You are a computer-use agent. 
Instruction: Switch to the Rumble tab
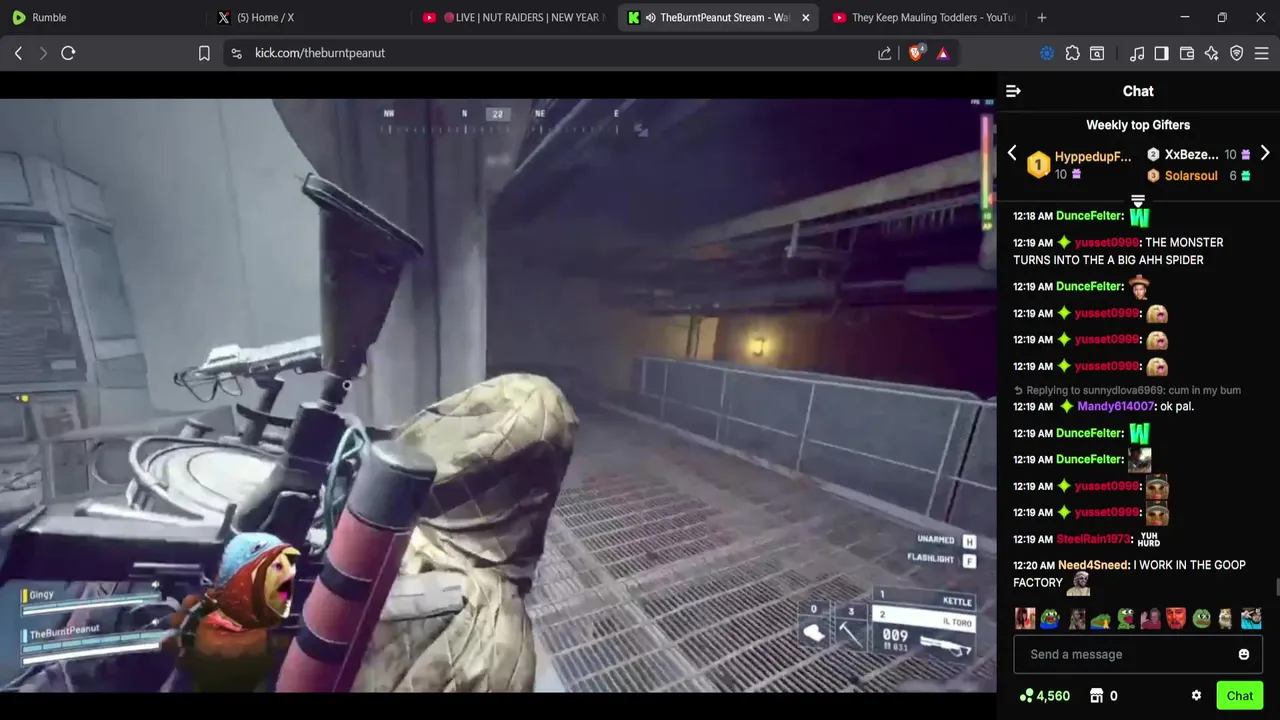click(x=100, y=17)
